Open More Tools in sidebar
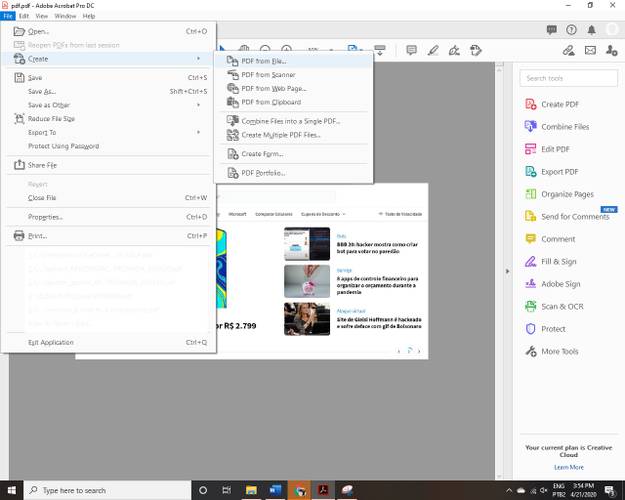625x500 pixels. coord(551,351)
